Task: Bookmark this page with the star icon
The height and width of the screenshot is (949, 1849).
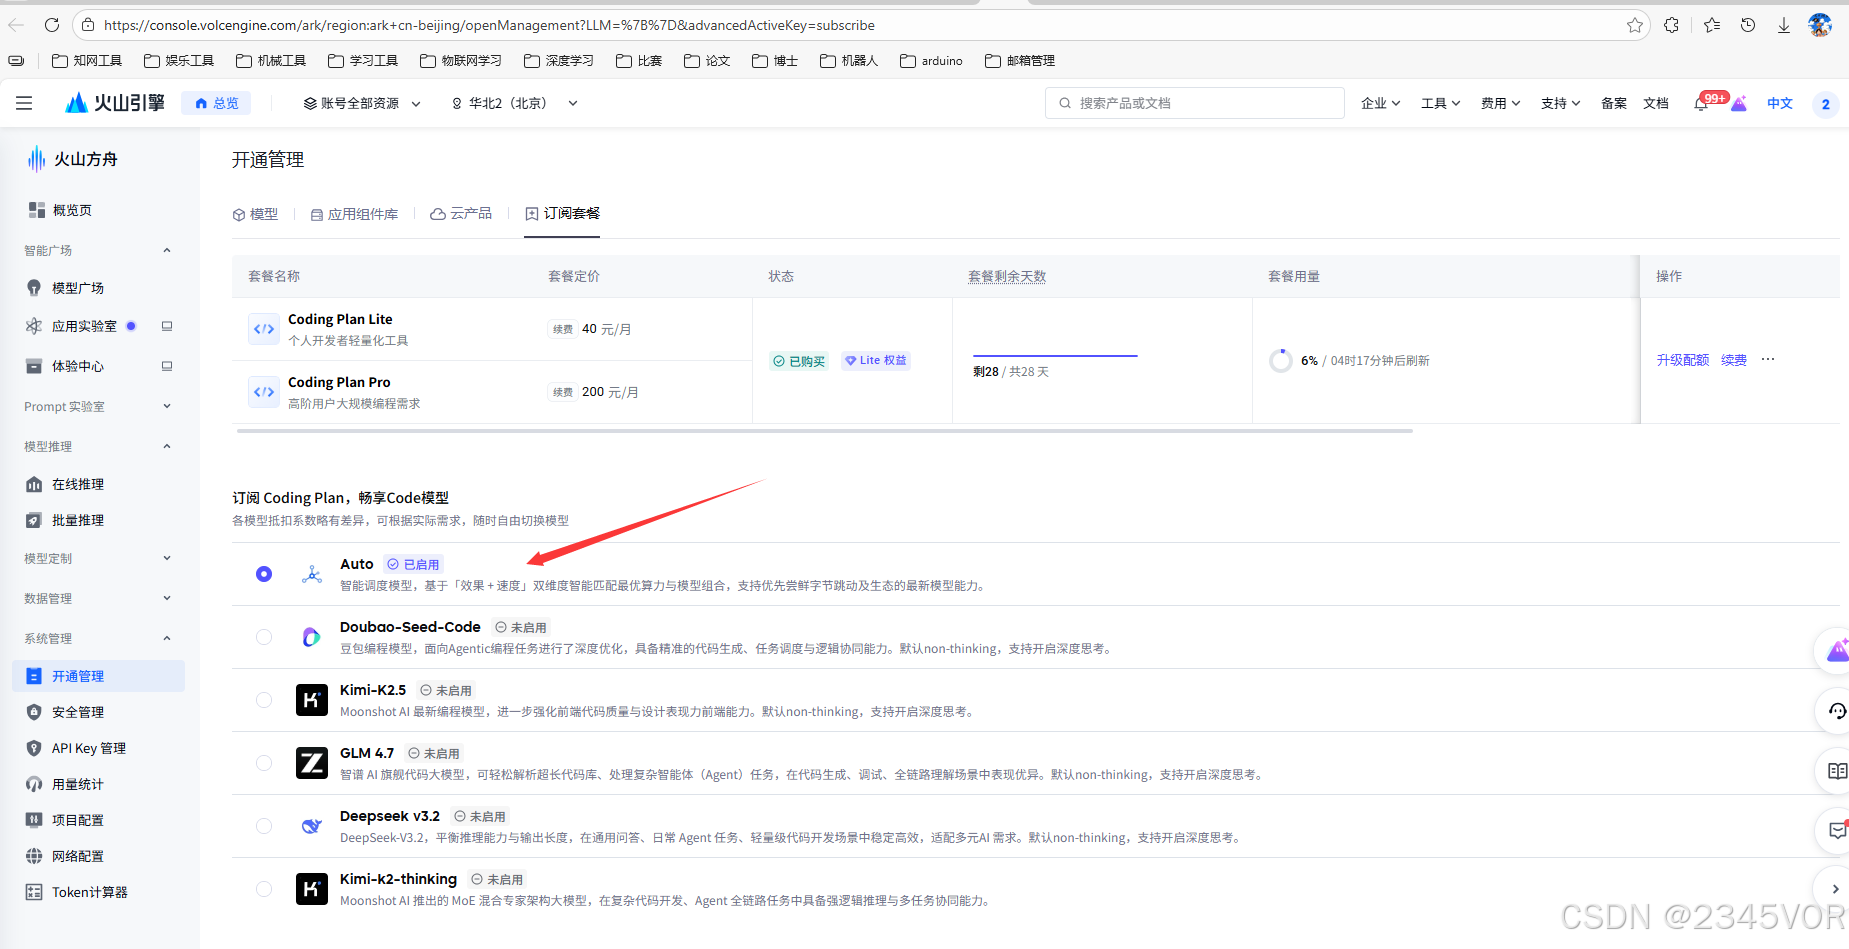Action: 1635,25
